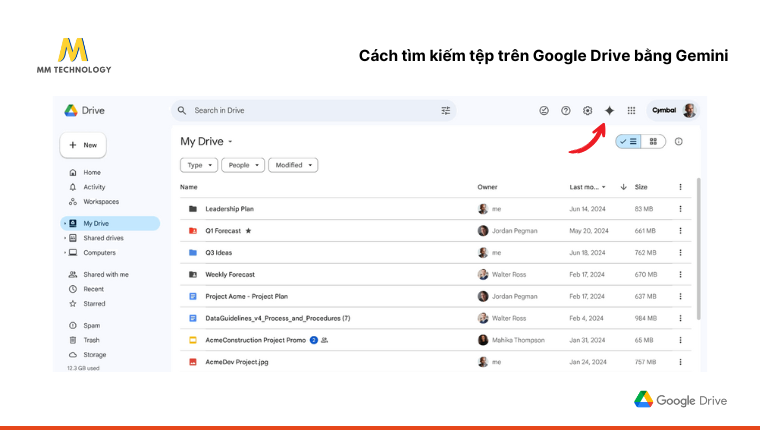More options for Project Acme row
The image size is (760, 430).
[681, 296]
